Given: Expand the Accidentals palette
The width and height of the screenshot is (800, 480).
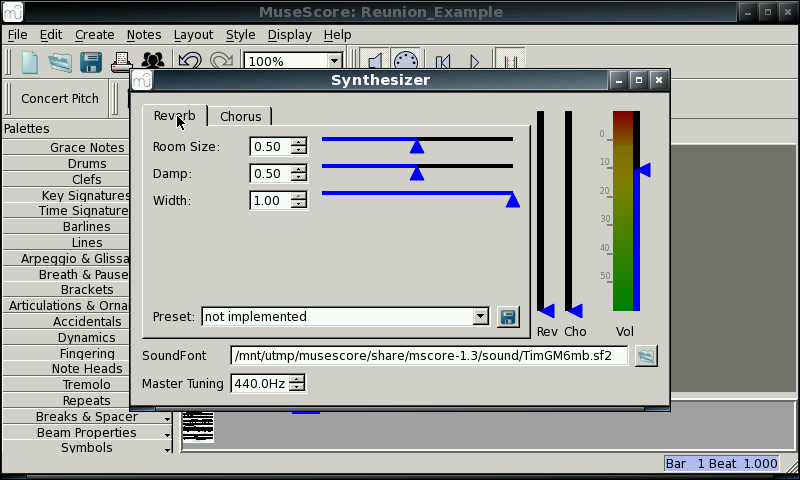Looking at the screenshot, I should (x=66, y=322).
